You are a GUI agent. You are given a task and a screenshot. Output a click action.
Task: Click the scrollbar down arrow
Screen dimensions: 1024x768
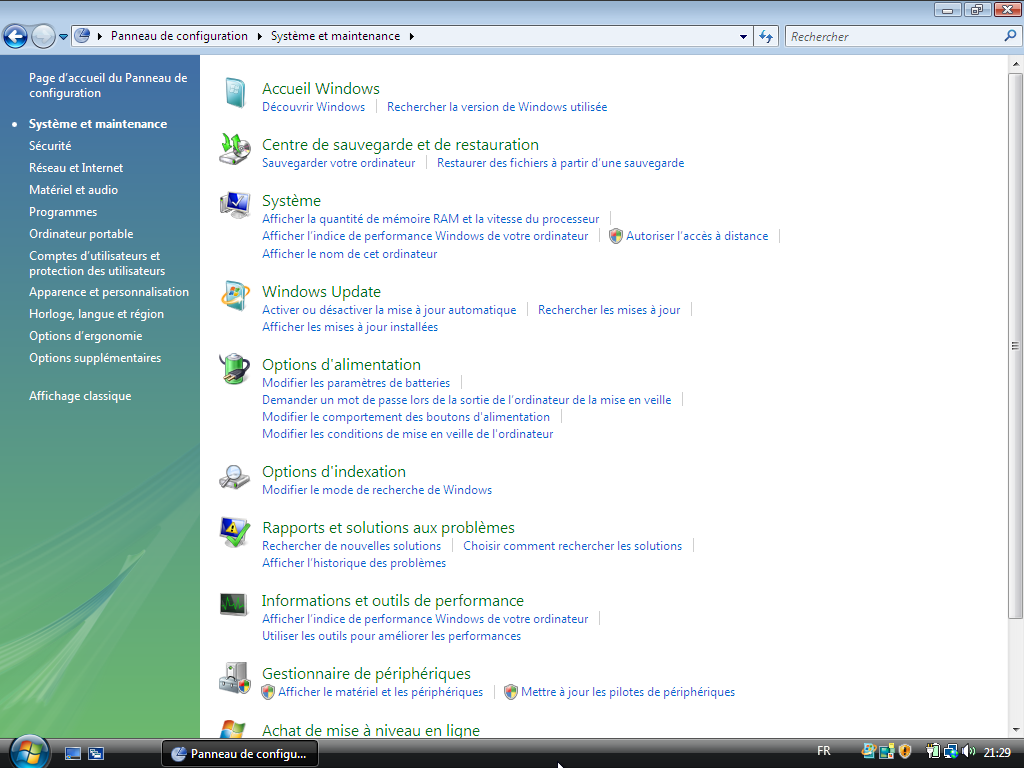pyautogui.click(x=1016, y=729)
